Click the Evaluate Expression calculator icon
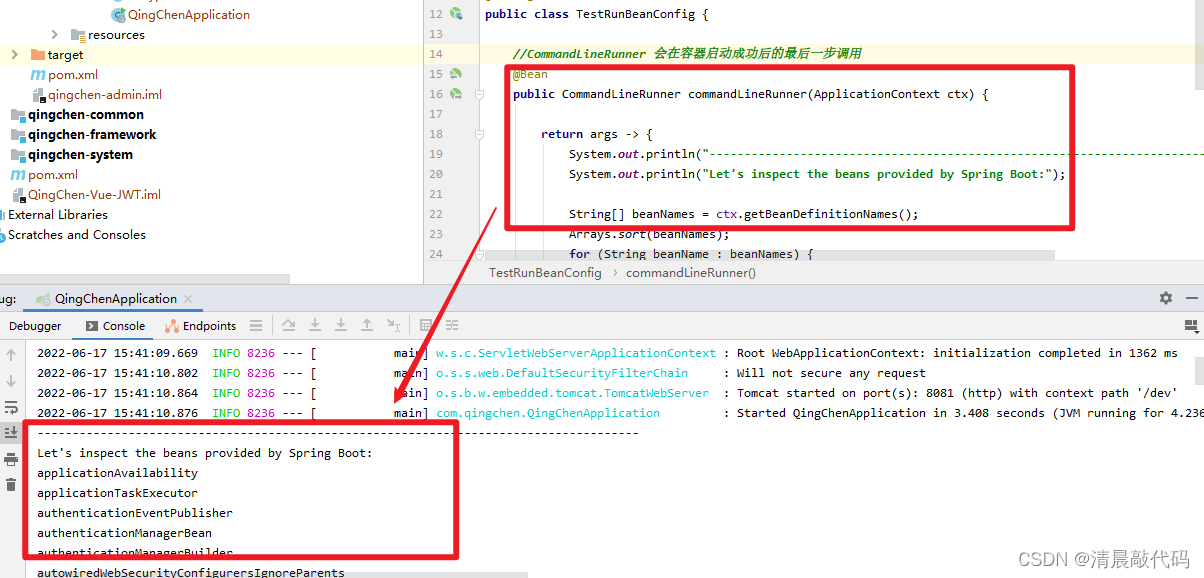 [426, 326]
